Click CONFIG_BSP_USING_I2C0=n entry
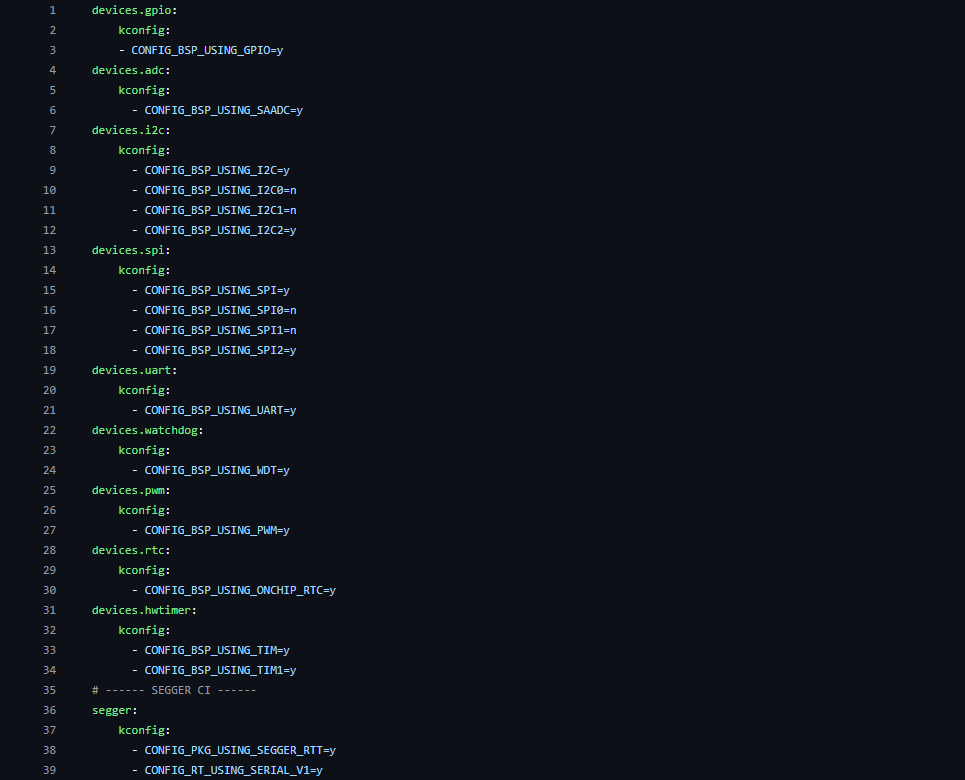Viewport: 965px width, 780px height. pyautogui.click(x=220, y=190)
